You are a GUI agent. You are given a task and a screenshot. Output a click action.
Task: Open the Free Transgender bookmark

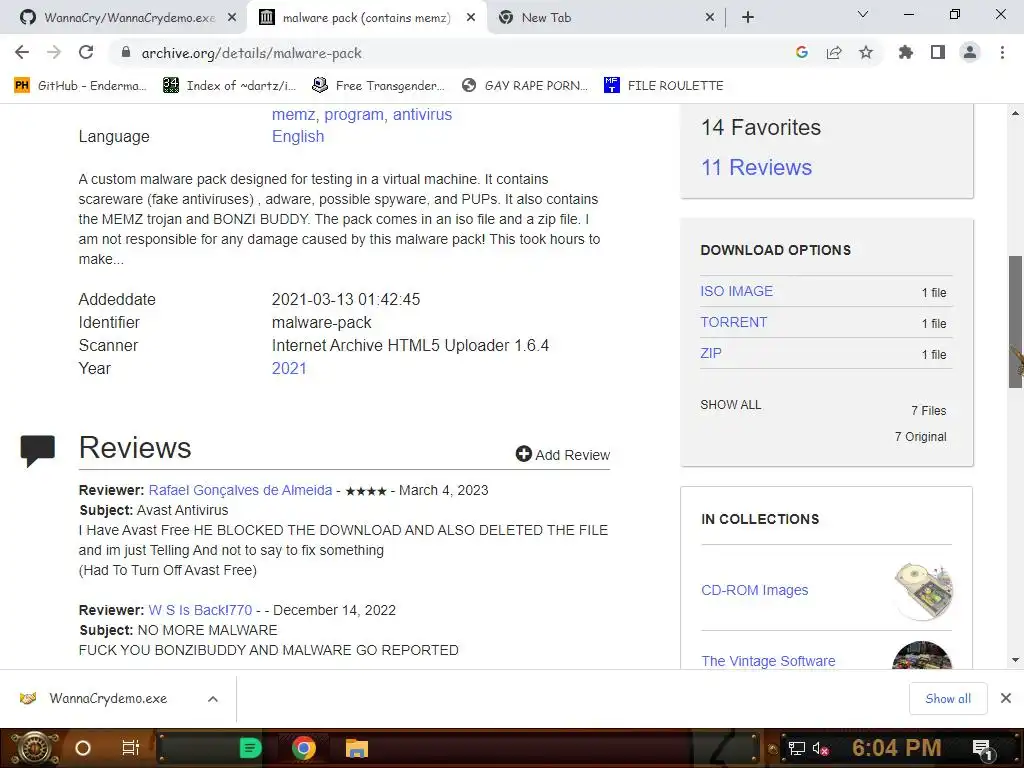(x=378, y=86)
